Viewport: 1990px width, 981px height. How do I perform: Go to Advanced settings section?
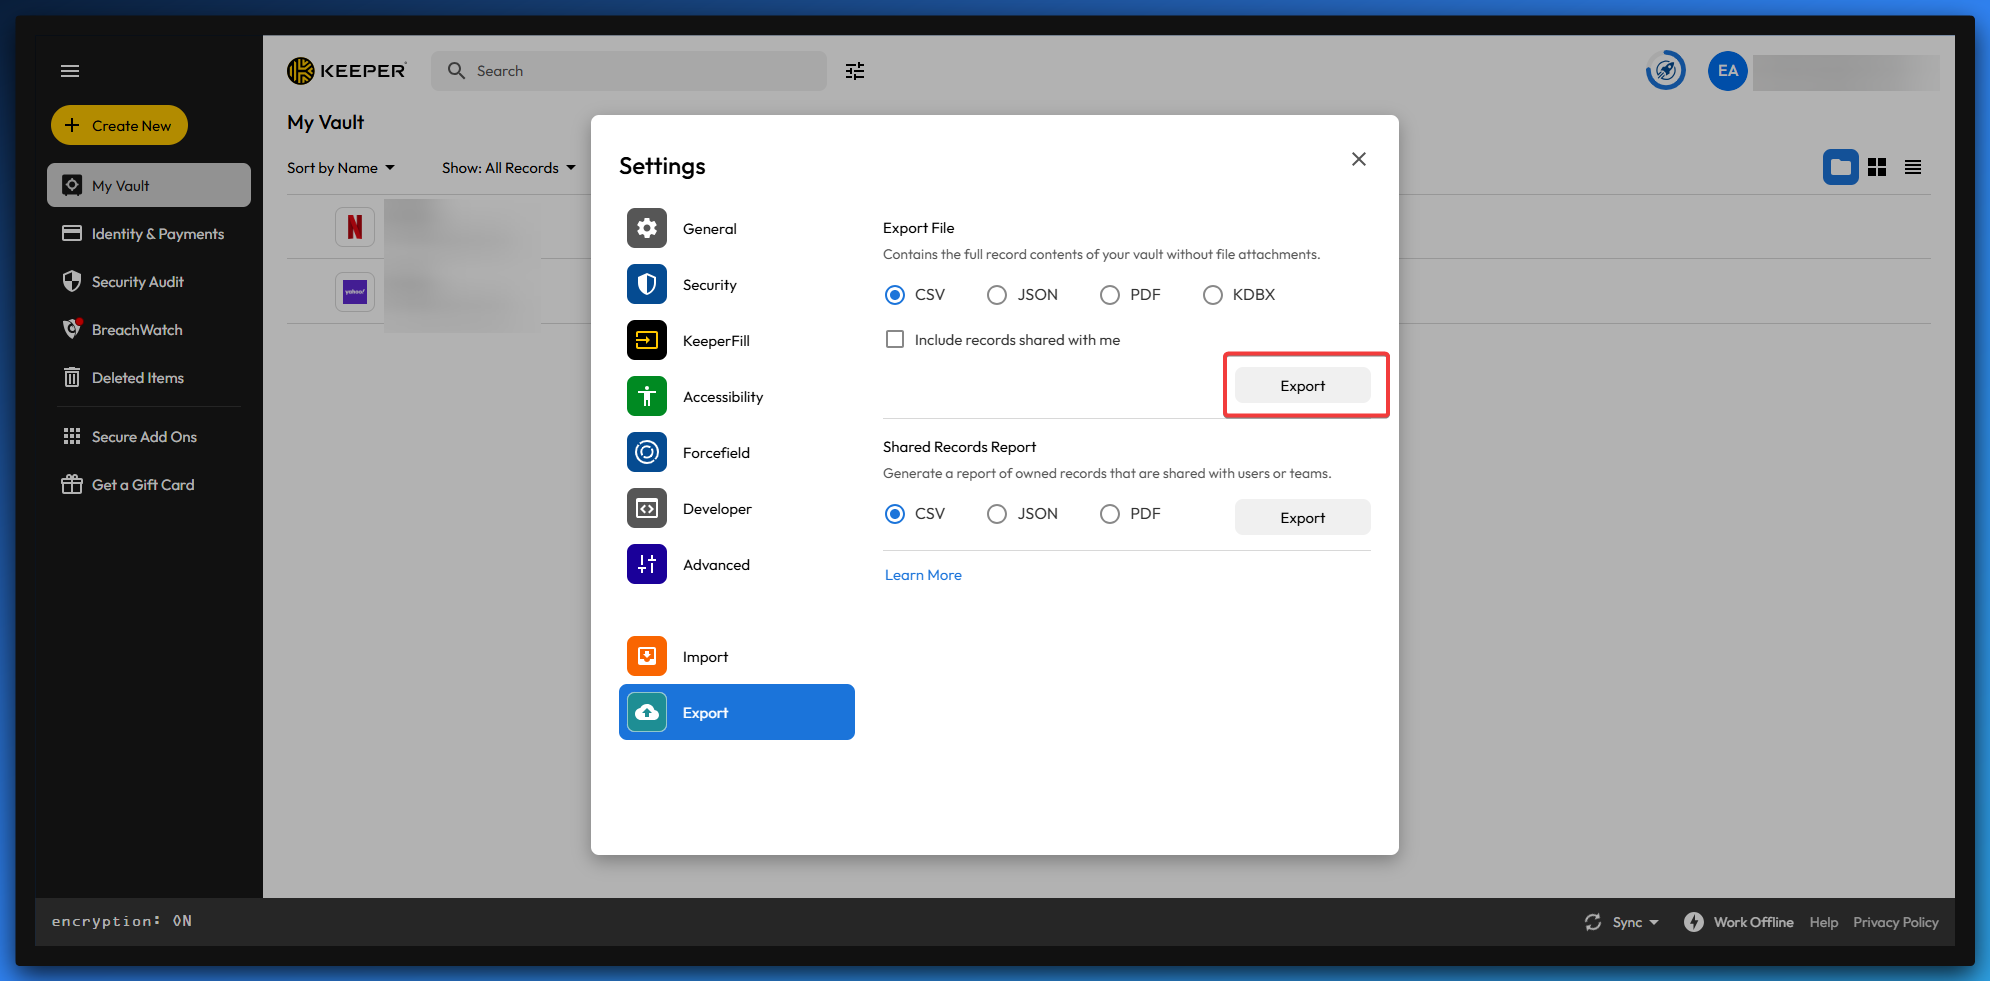pos(715,565)
